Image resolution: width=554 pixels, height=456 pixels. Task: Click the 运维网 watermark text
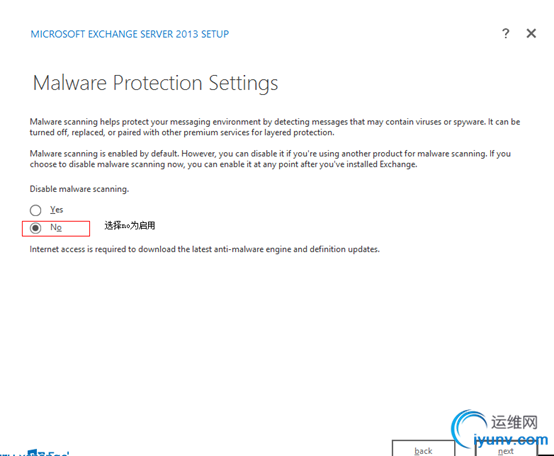tap(514, 422)
